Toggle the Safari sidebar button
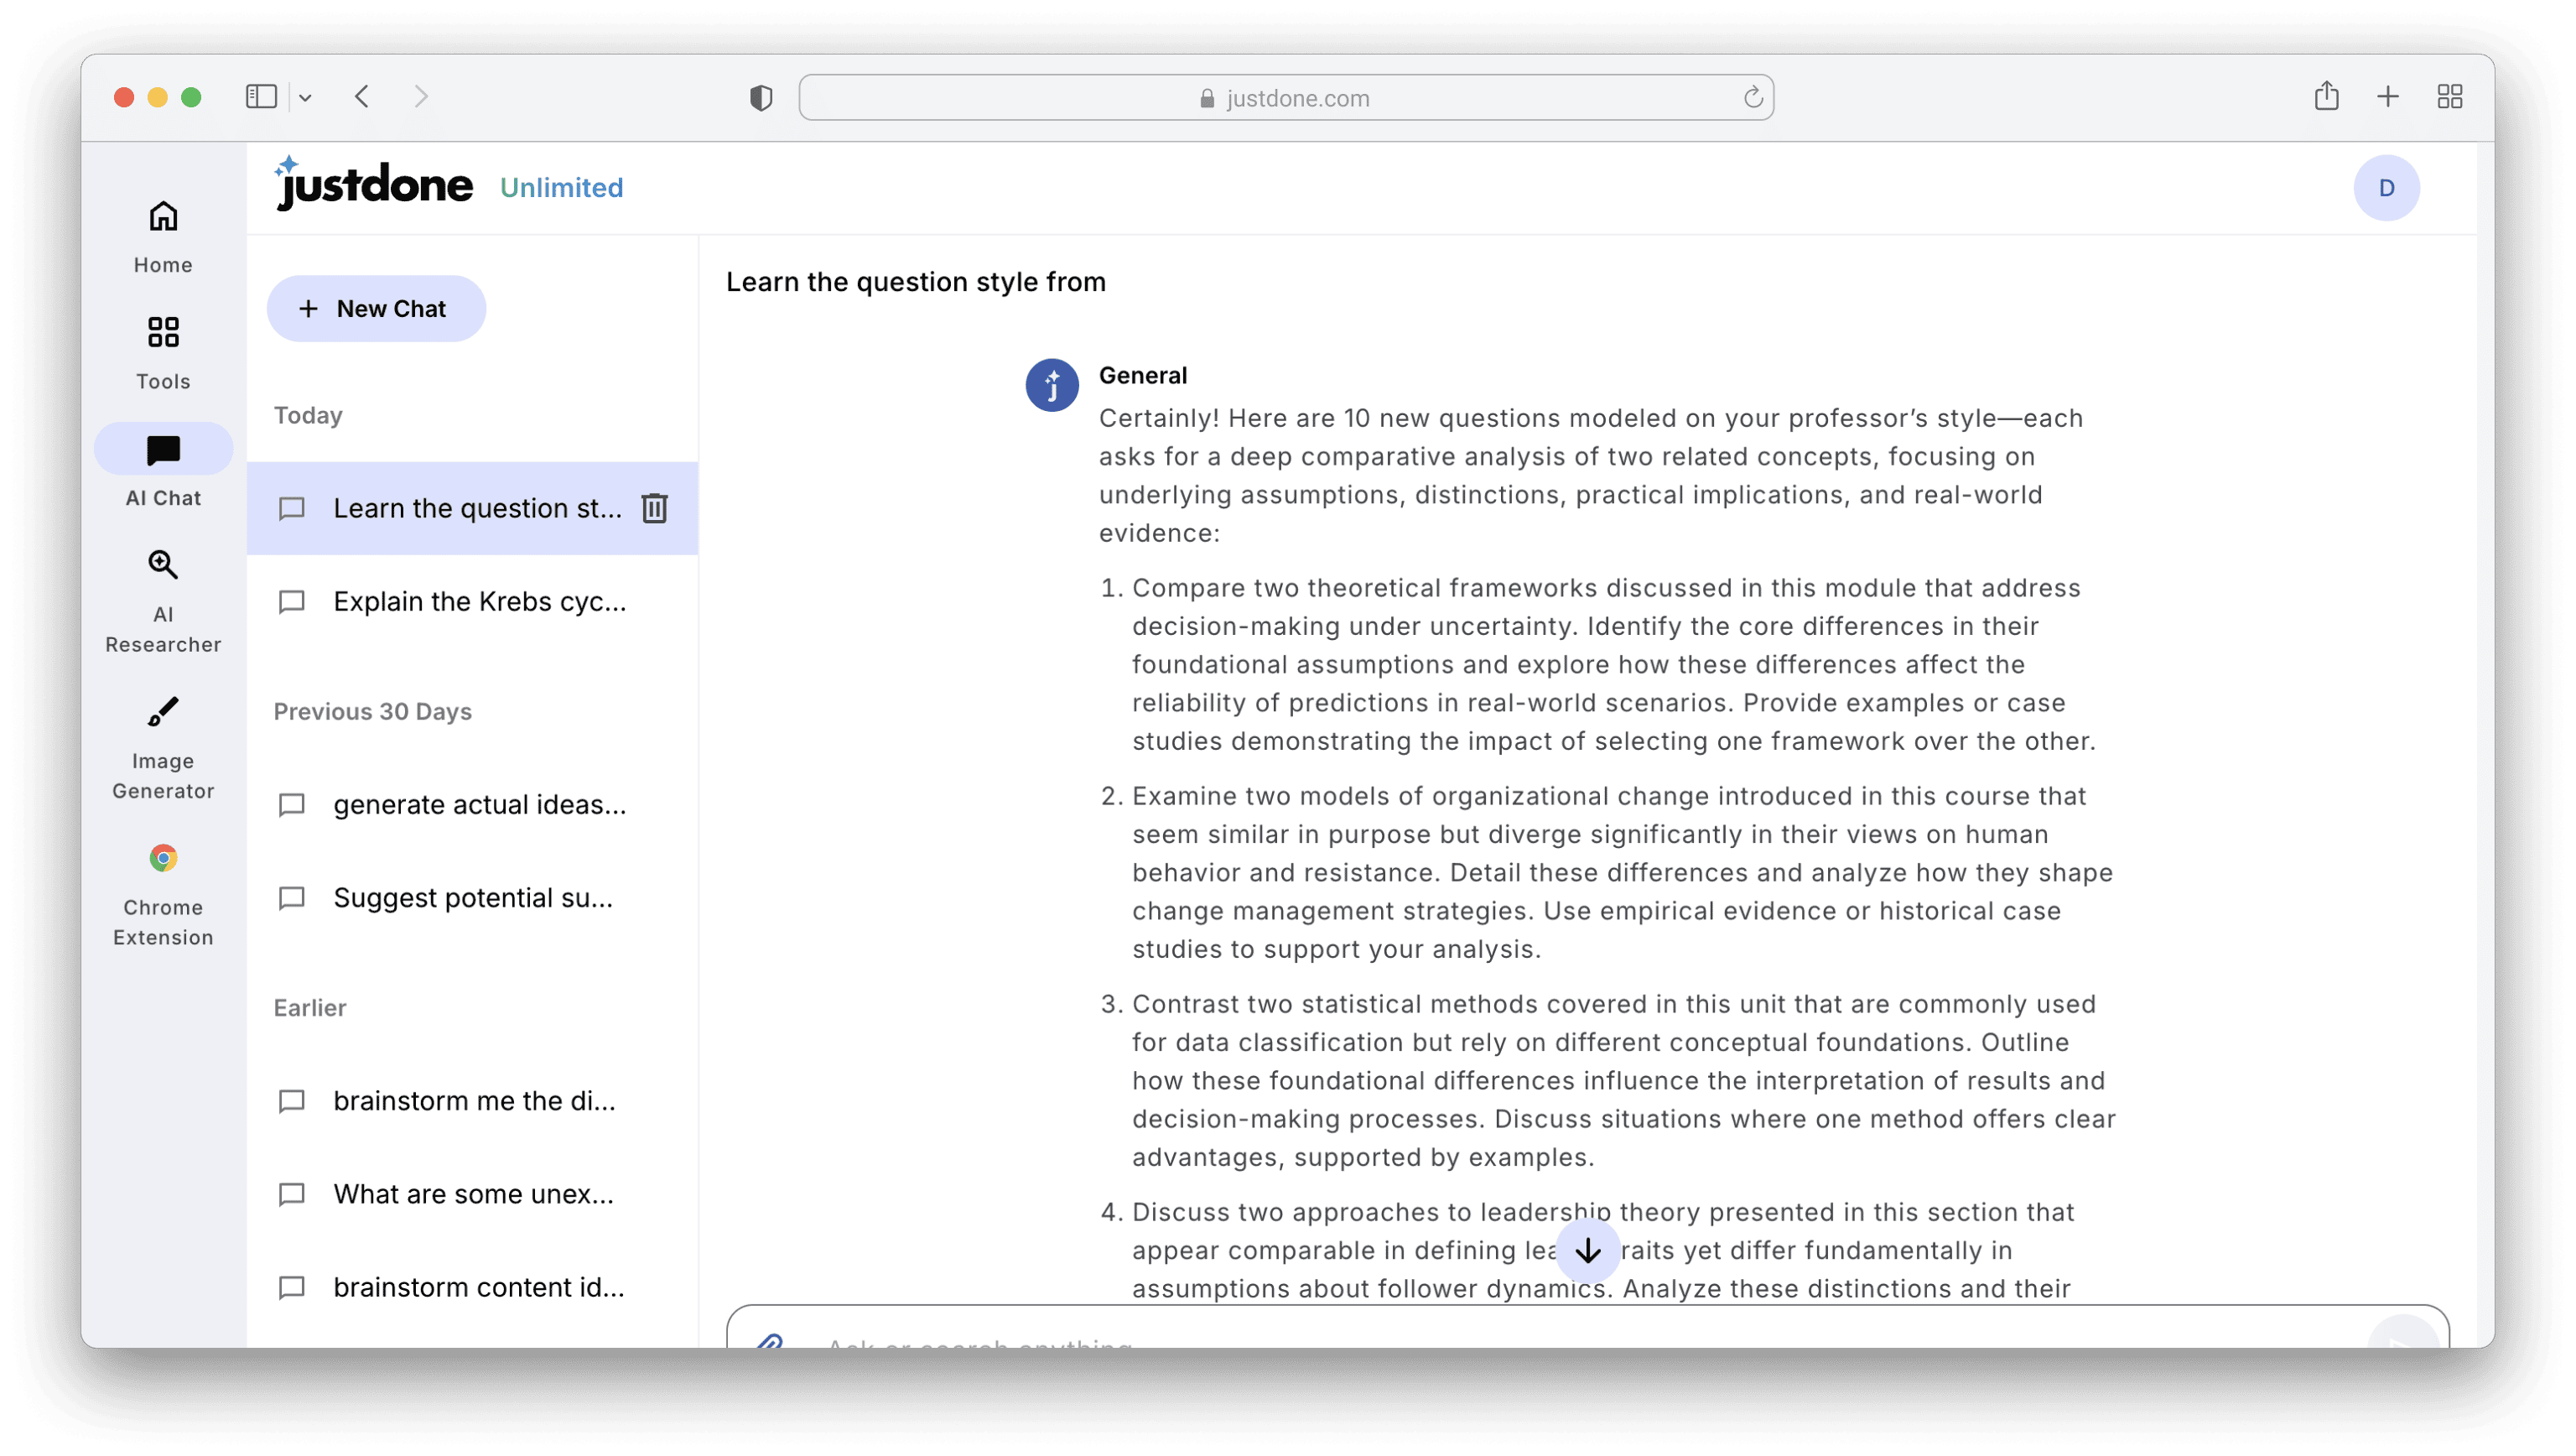Image resolution: width=2576 pixels, height=1456 pixels. [261, 97]
